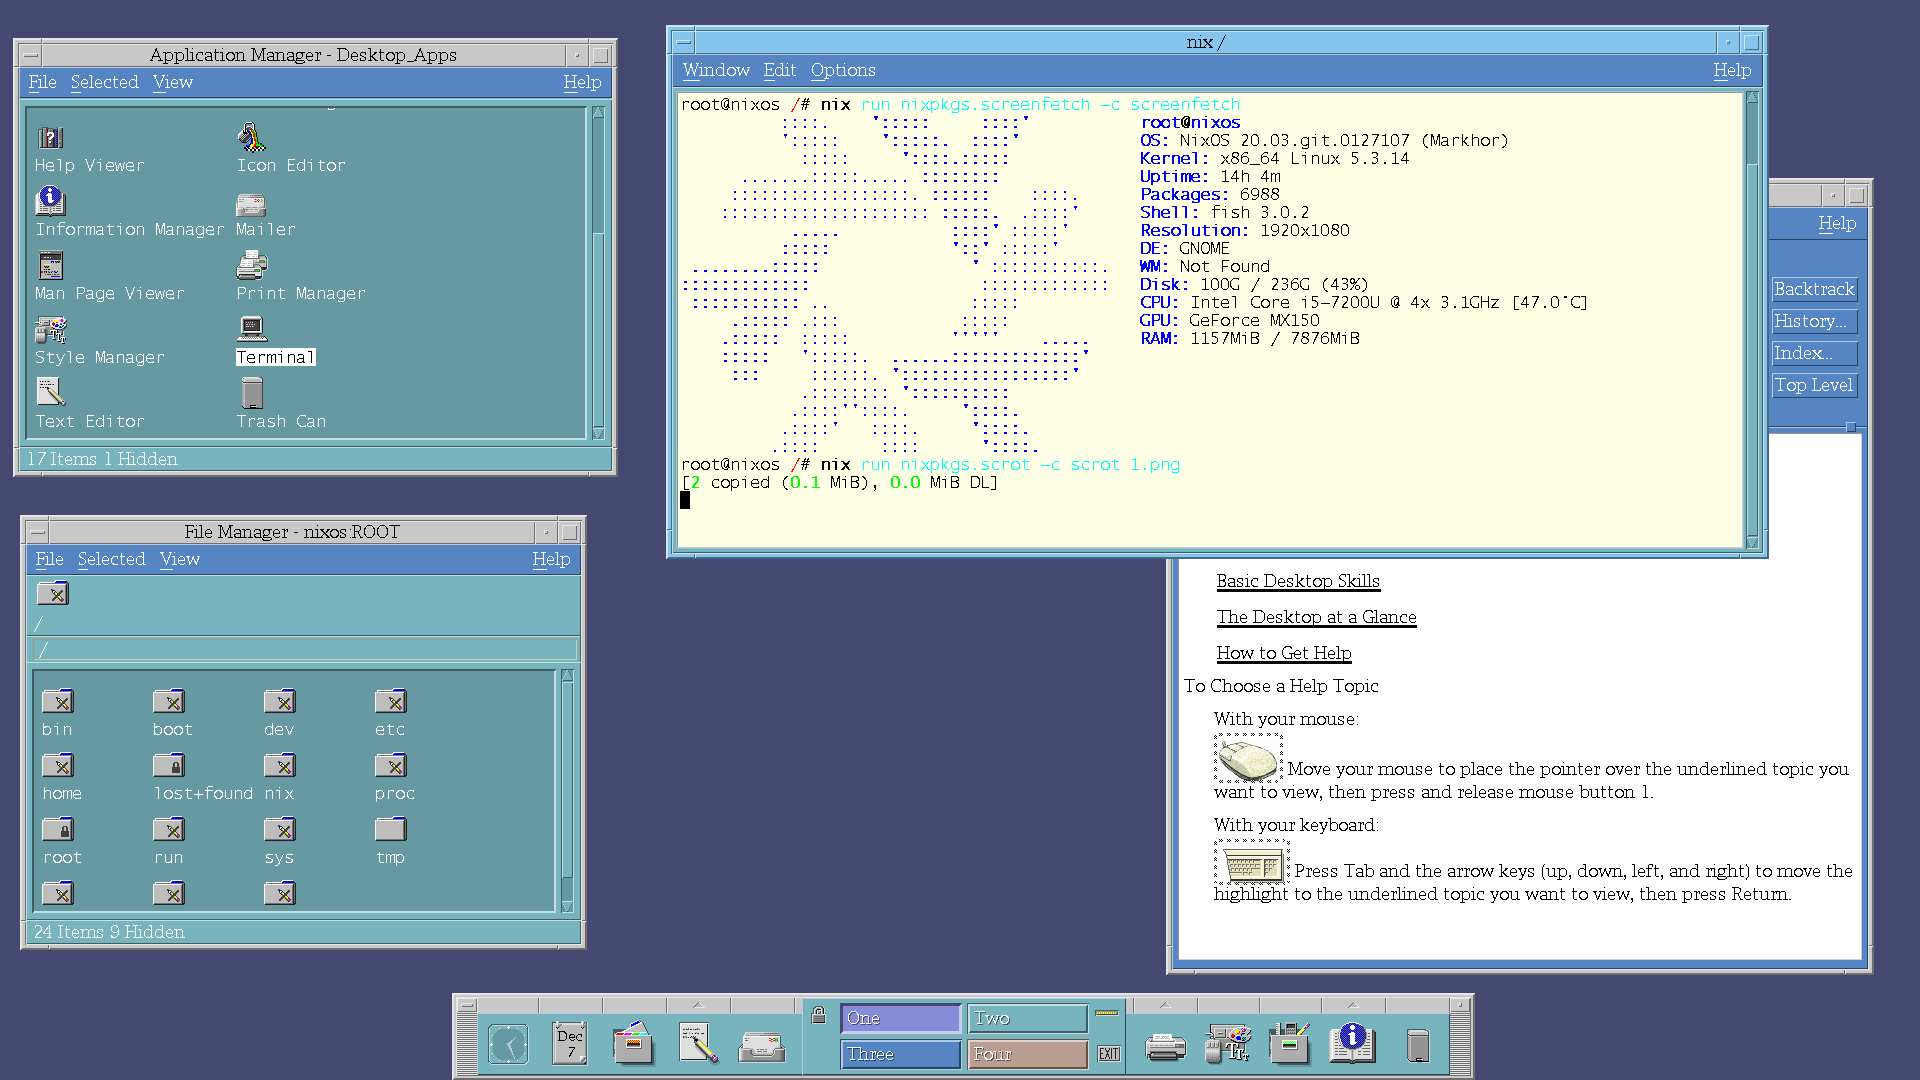Follow the Basic Desktop Skills link
The image size is (1920, 1080).
pos(1297,581)
